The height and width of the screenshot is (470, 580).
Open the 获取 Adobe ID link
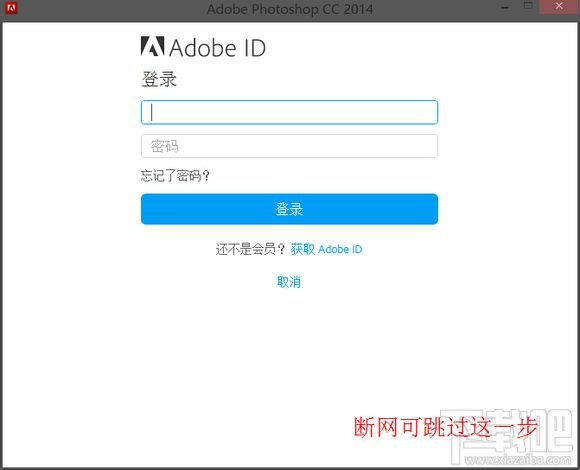pos(326,249)
